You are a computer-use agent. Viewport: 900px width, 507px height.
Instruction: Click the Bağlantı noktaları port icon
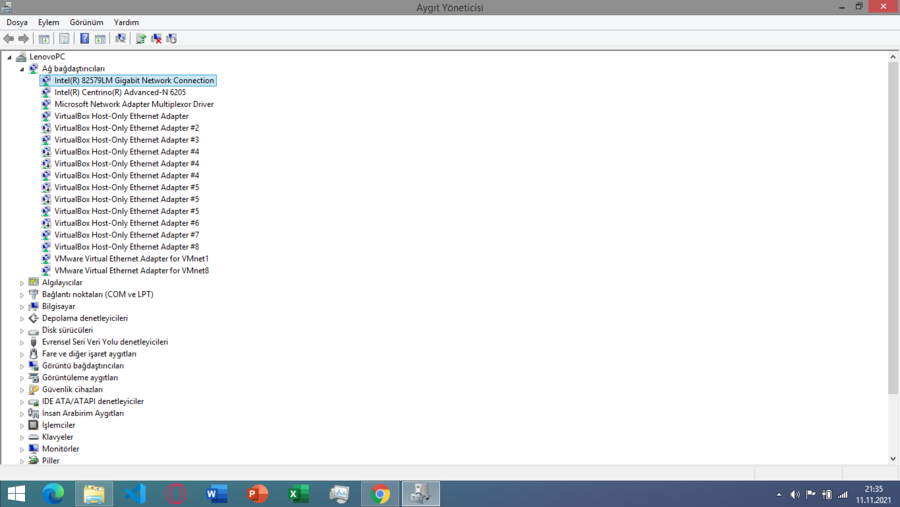click(33, 294)
